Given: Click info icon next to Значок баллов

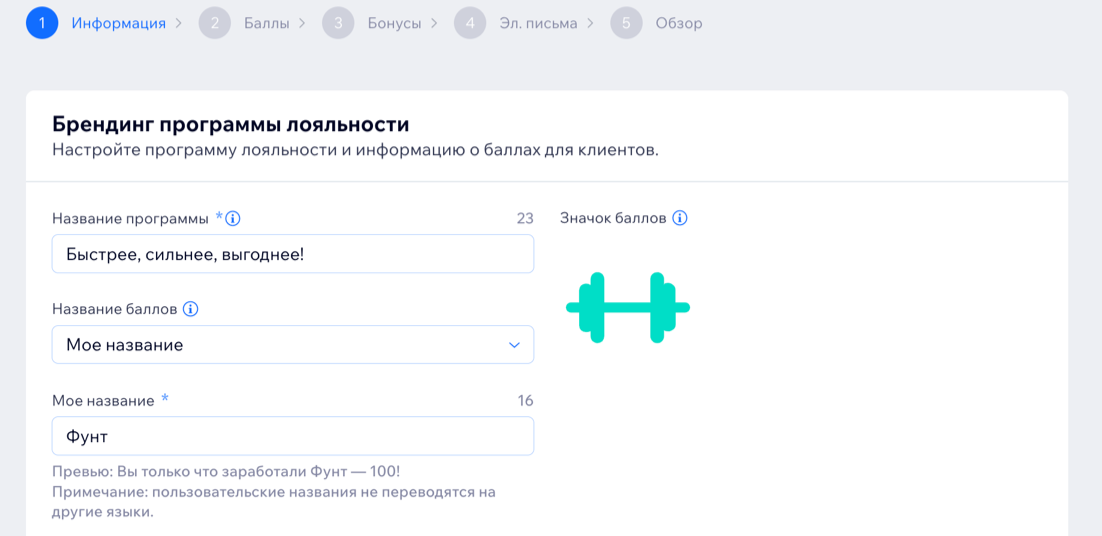Looking at the screenshot, I should (x=680, y=218).
